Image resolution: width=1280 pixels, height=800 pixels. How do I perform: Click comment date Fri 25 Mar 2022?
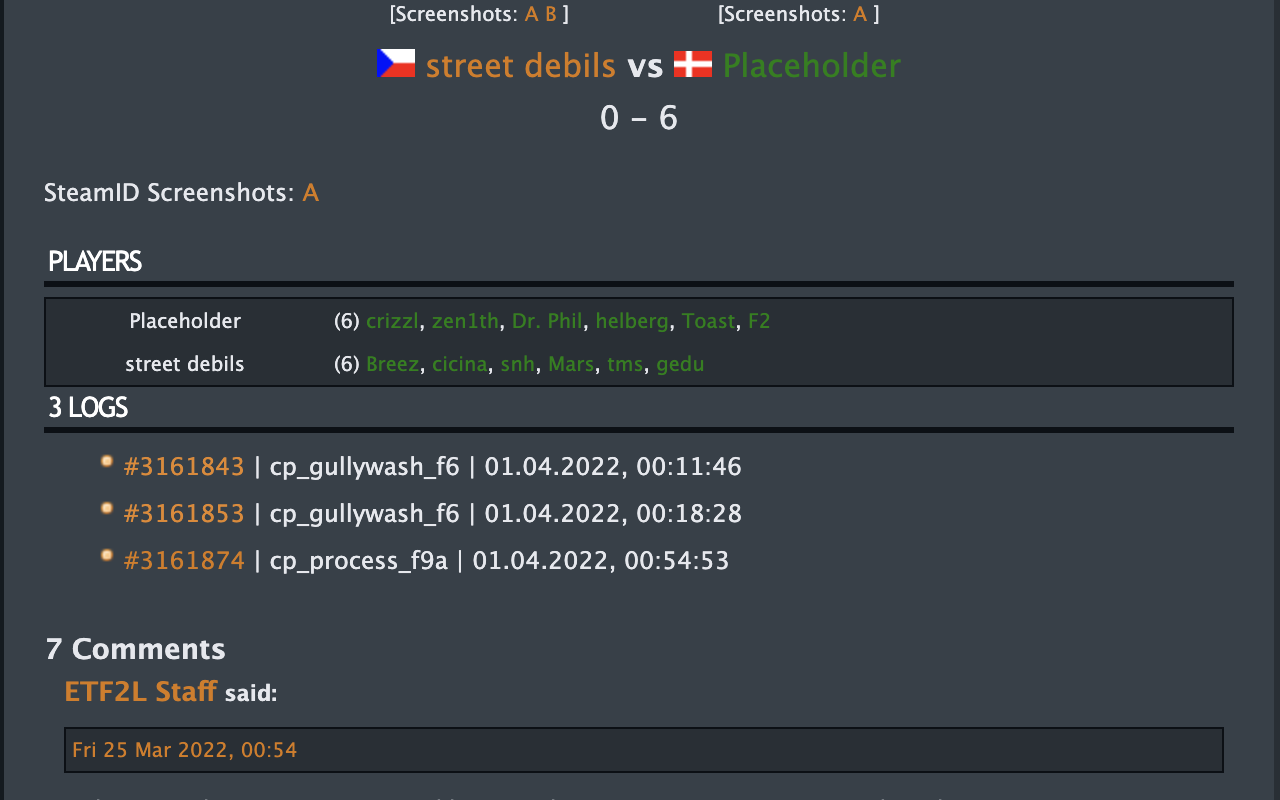click(185, 750)
